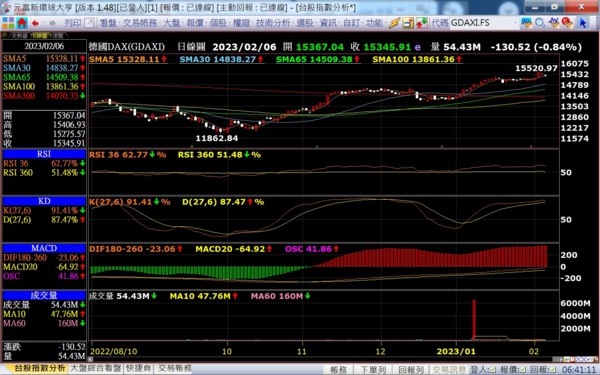Click the chart horizontal scrollbar under the dates
This screenshot has height=375, width=600.
point(323,360)
